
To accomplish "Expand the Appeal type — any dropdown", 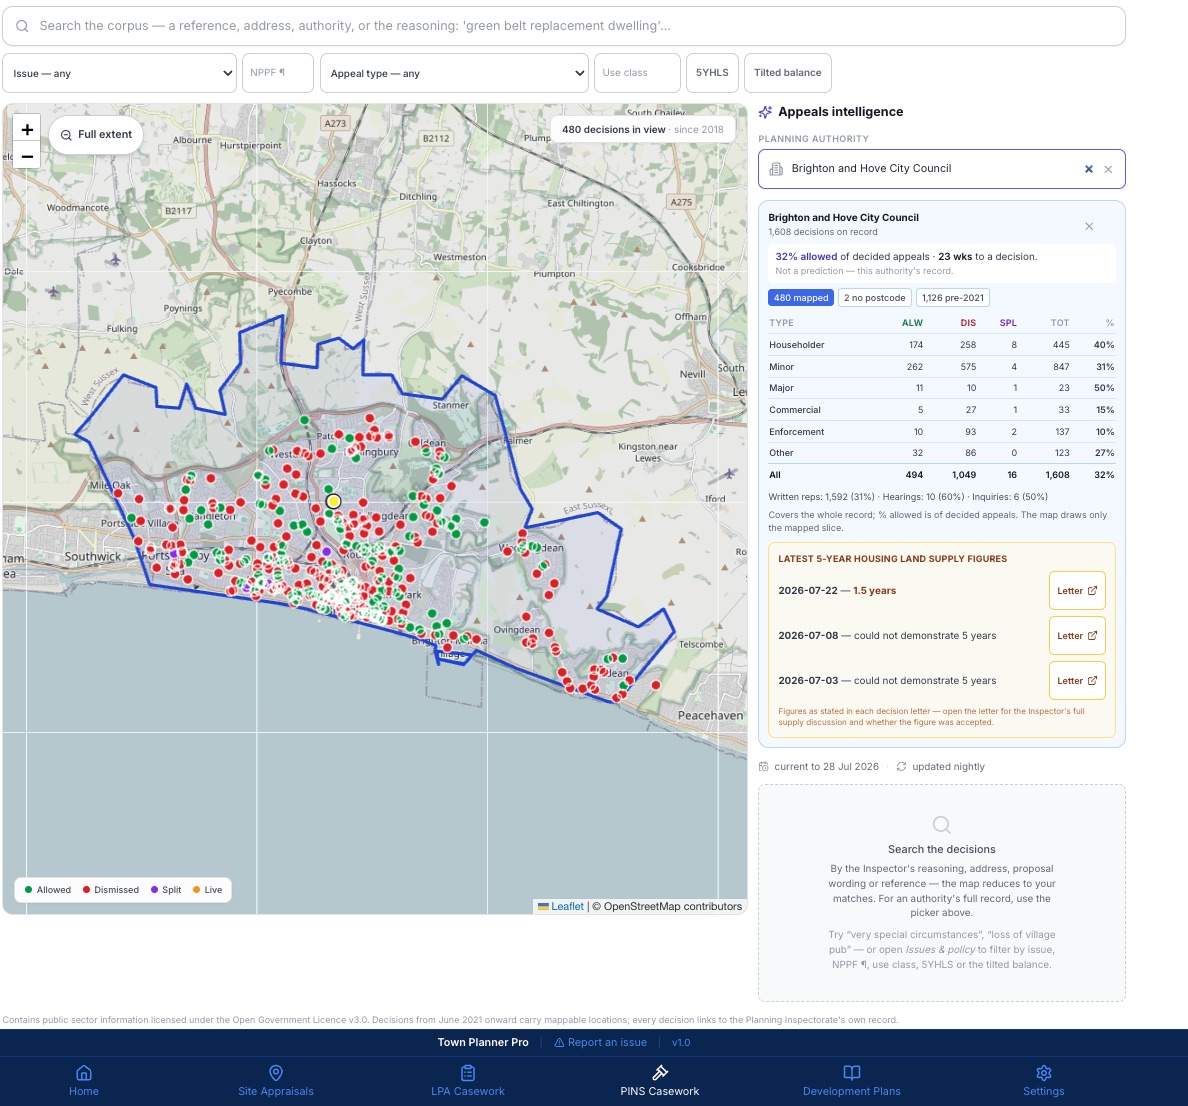I will click(454, 73).
